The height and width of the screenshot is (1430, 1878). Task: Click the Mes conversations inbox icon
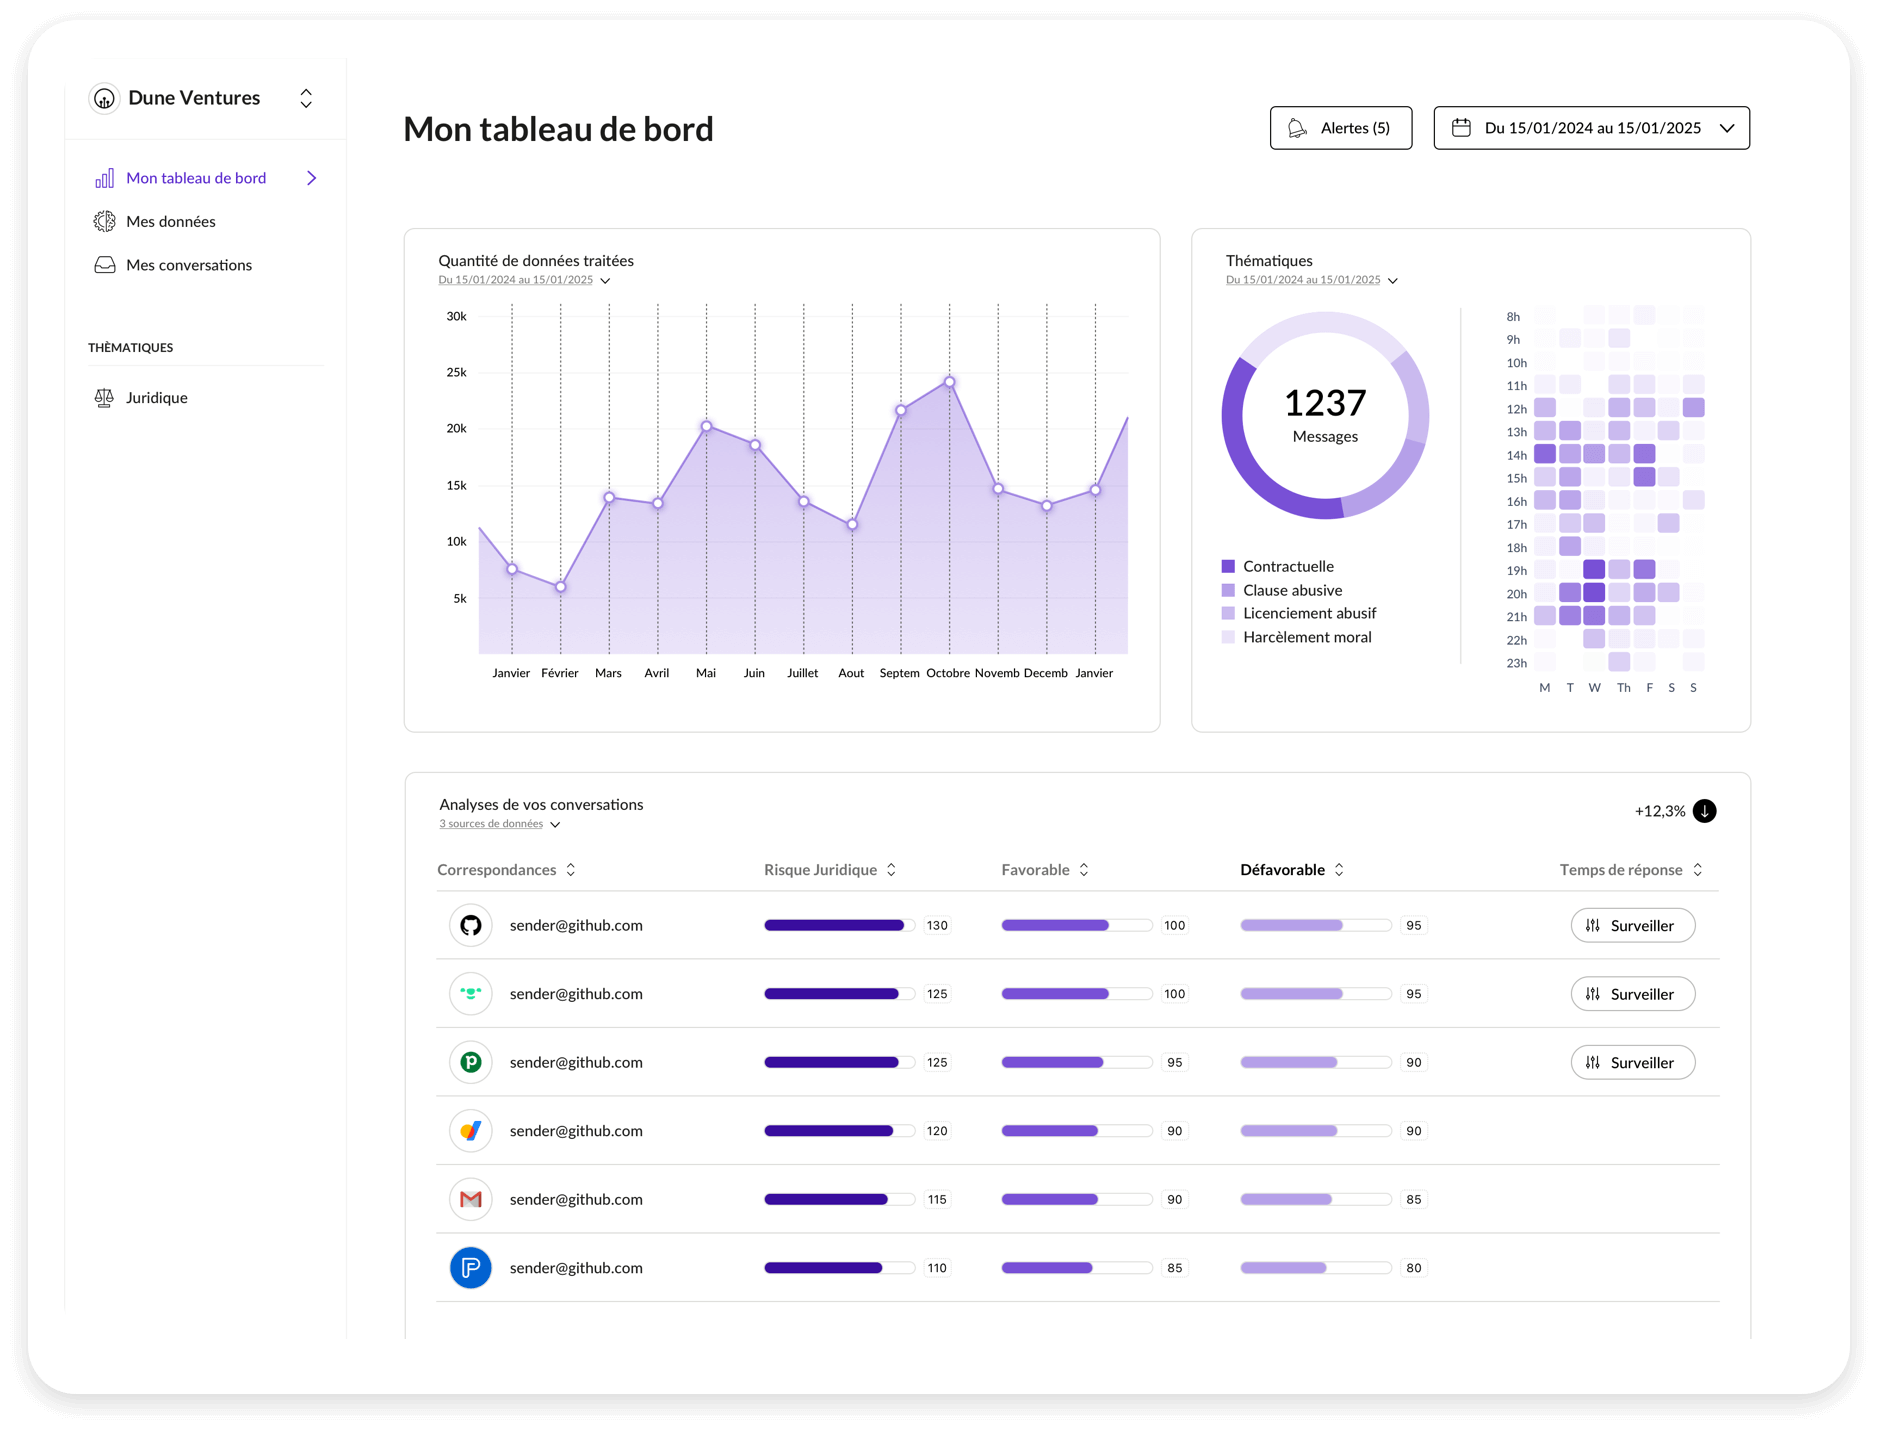pos(104,265)
